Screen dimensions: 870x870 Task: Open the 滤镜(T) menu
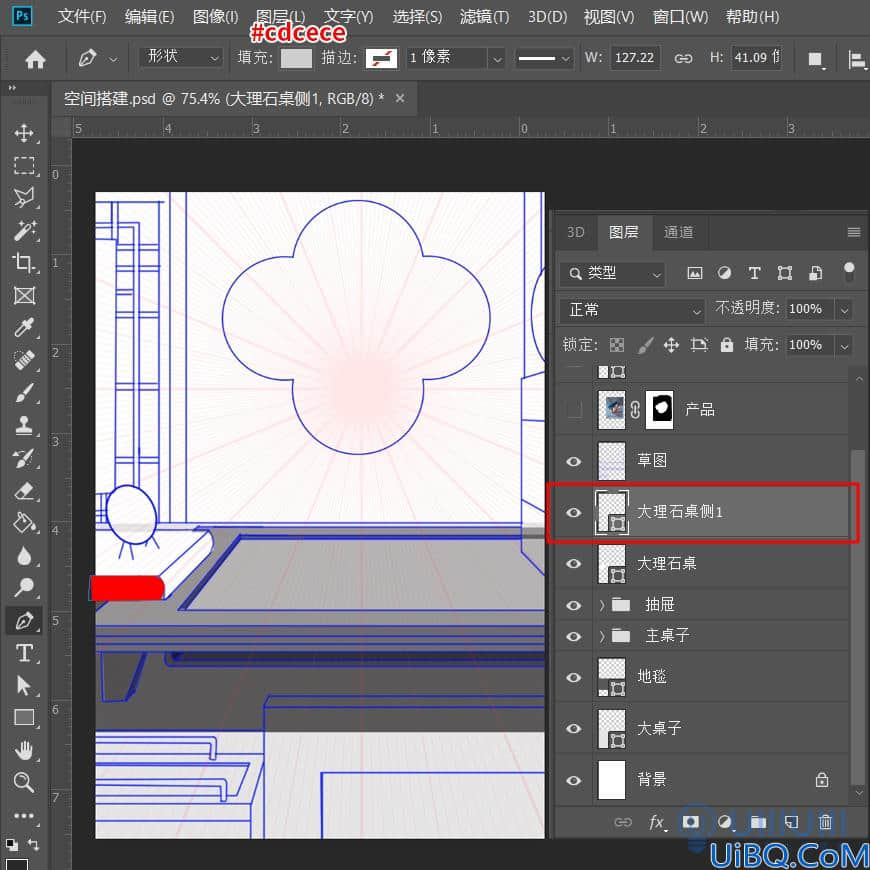[484, 17]
